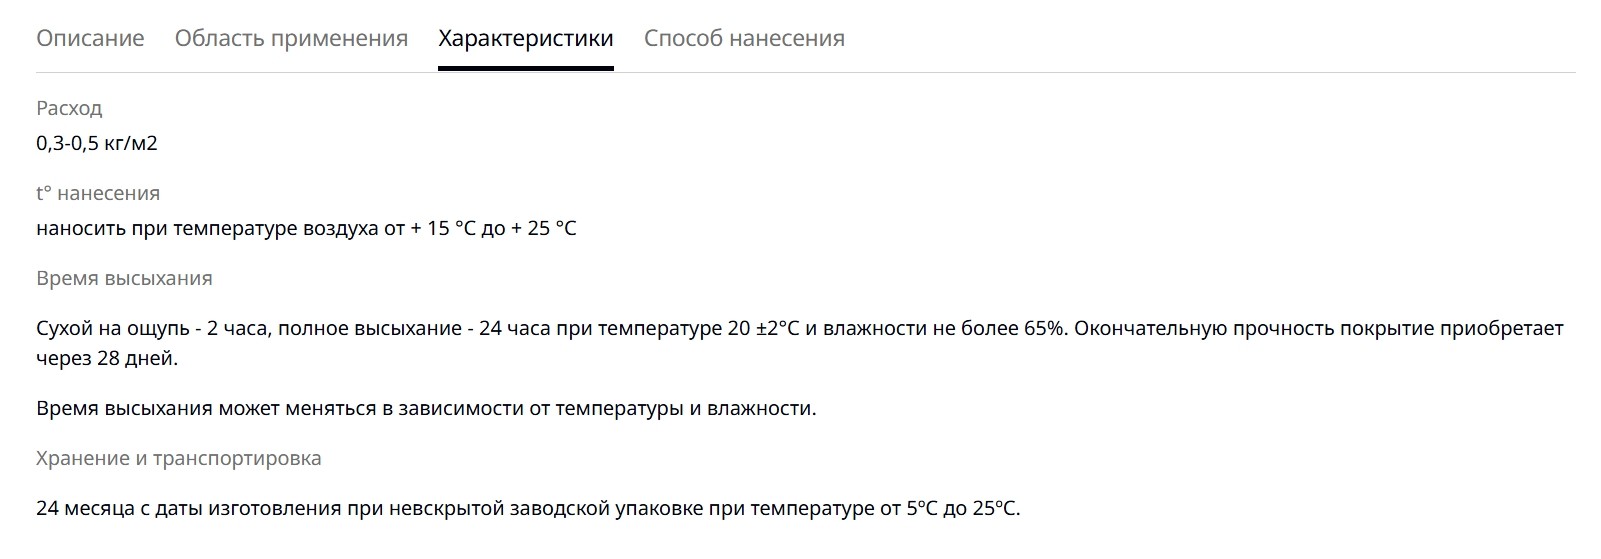Click the text + 15 °C до + 25 °C
1601x559 pixels.
[494, 228]
